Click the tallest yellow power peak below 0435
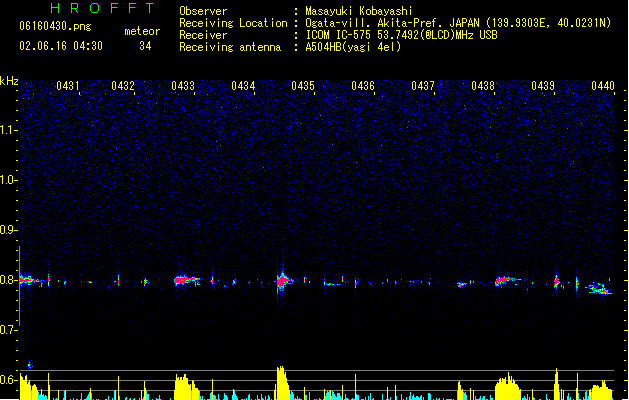The image size is (629, 400). tap(282, 383)
